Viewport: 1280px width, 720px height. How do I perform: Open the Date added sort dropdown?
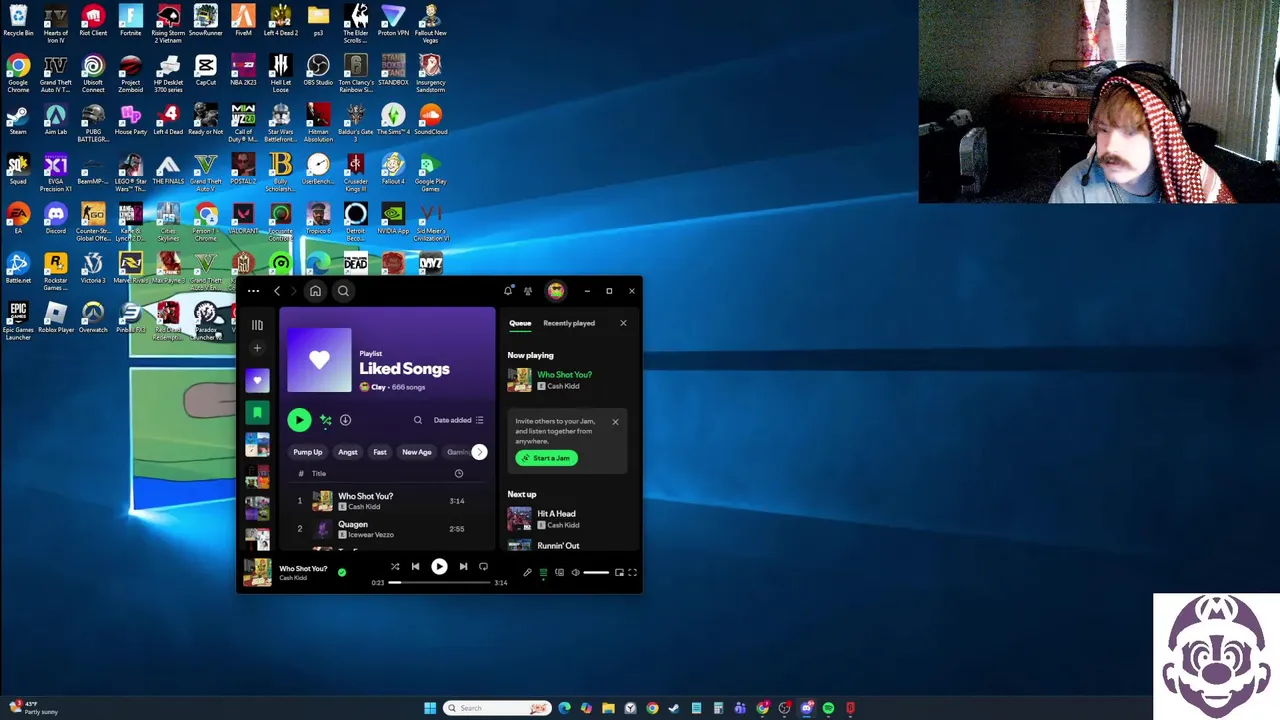458,420
